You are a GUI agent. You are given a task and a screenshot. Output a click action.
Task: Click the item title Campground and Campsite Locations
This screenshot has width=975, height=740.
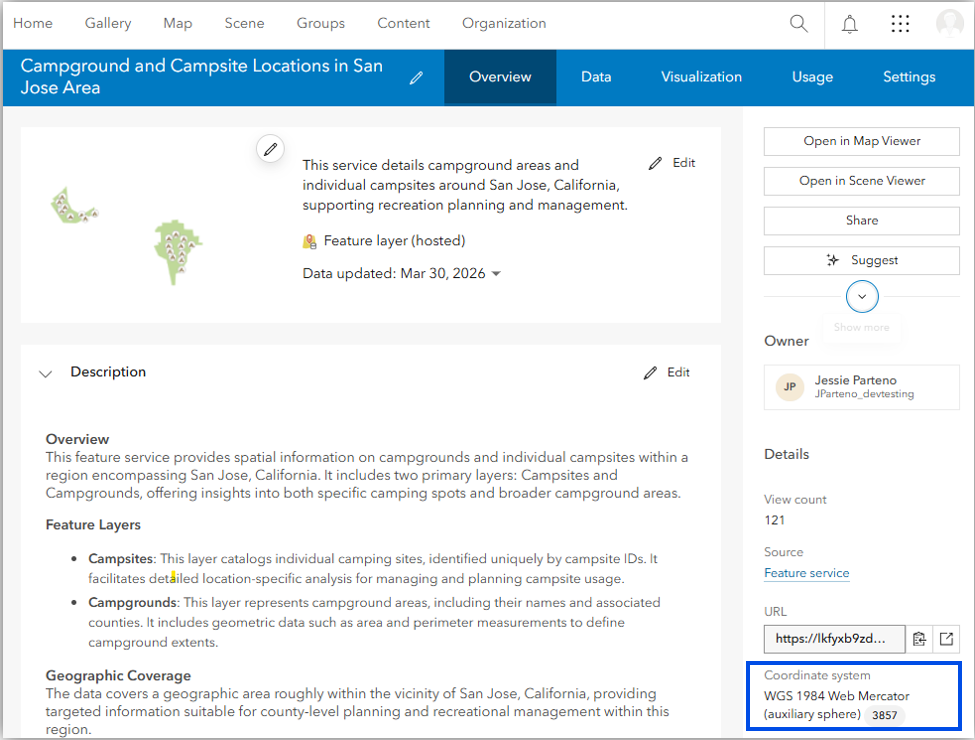point(201,76)
